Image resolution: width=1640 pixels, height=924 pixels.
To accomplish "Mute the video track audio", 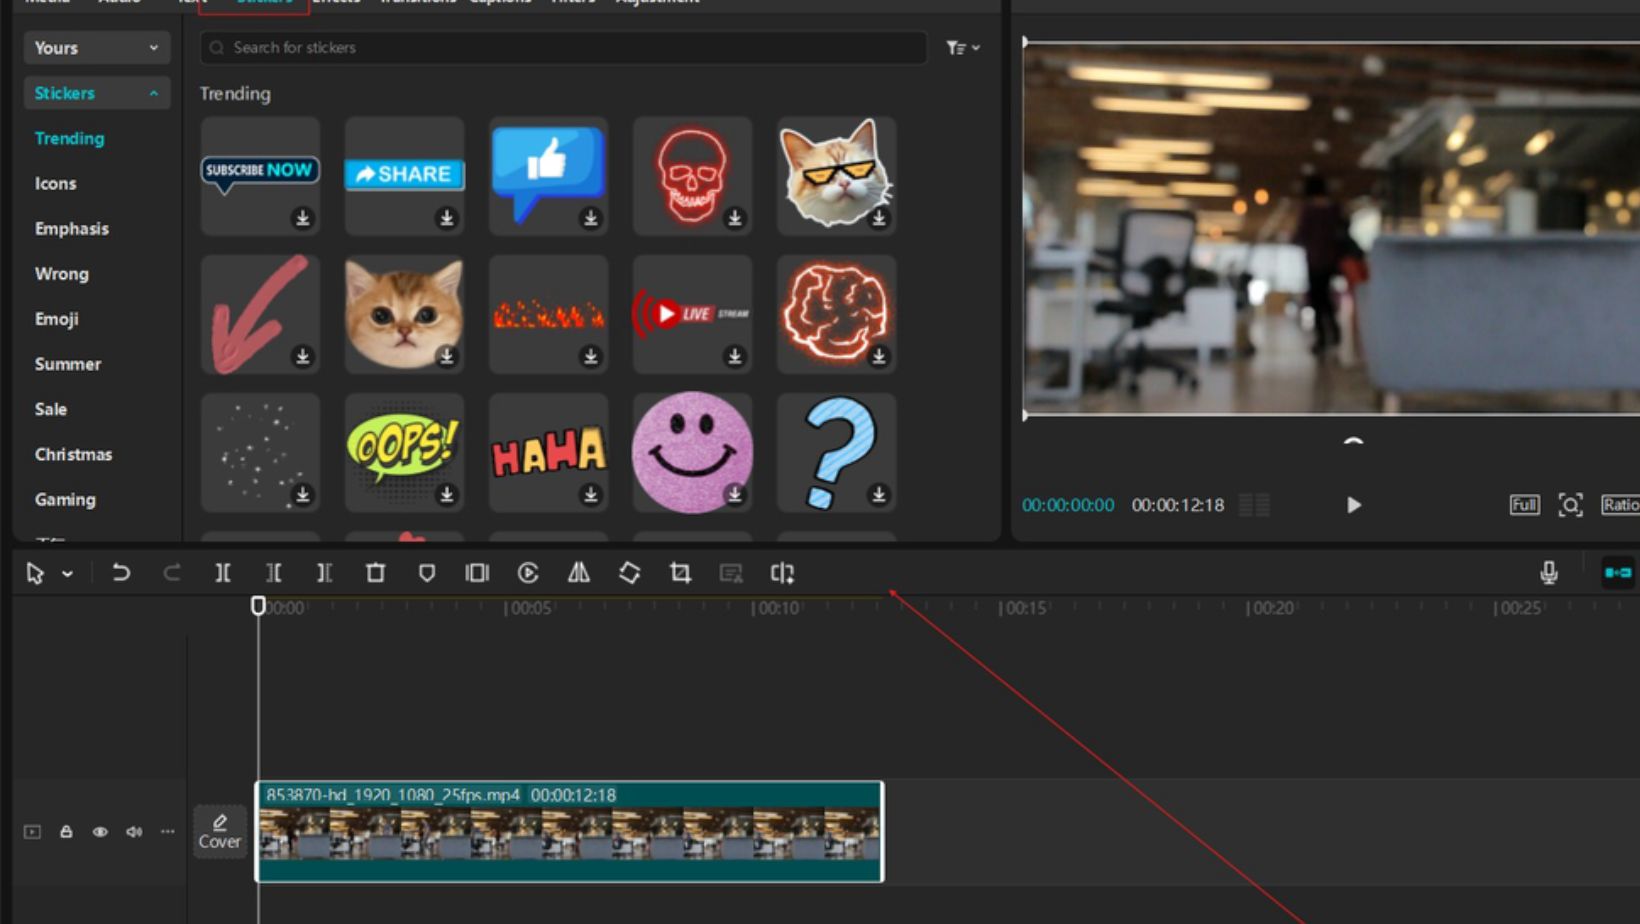I will pos(134,832).
